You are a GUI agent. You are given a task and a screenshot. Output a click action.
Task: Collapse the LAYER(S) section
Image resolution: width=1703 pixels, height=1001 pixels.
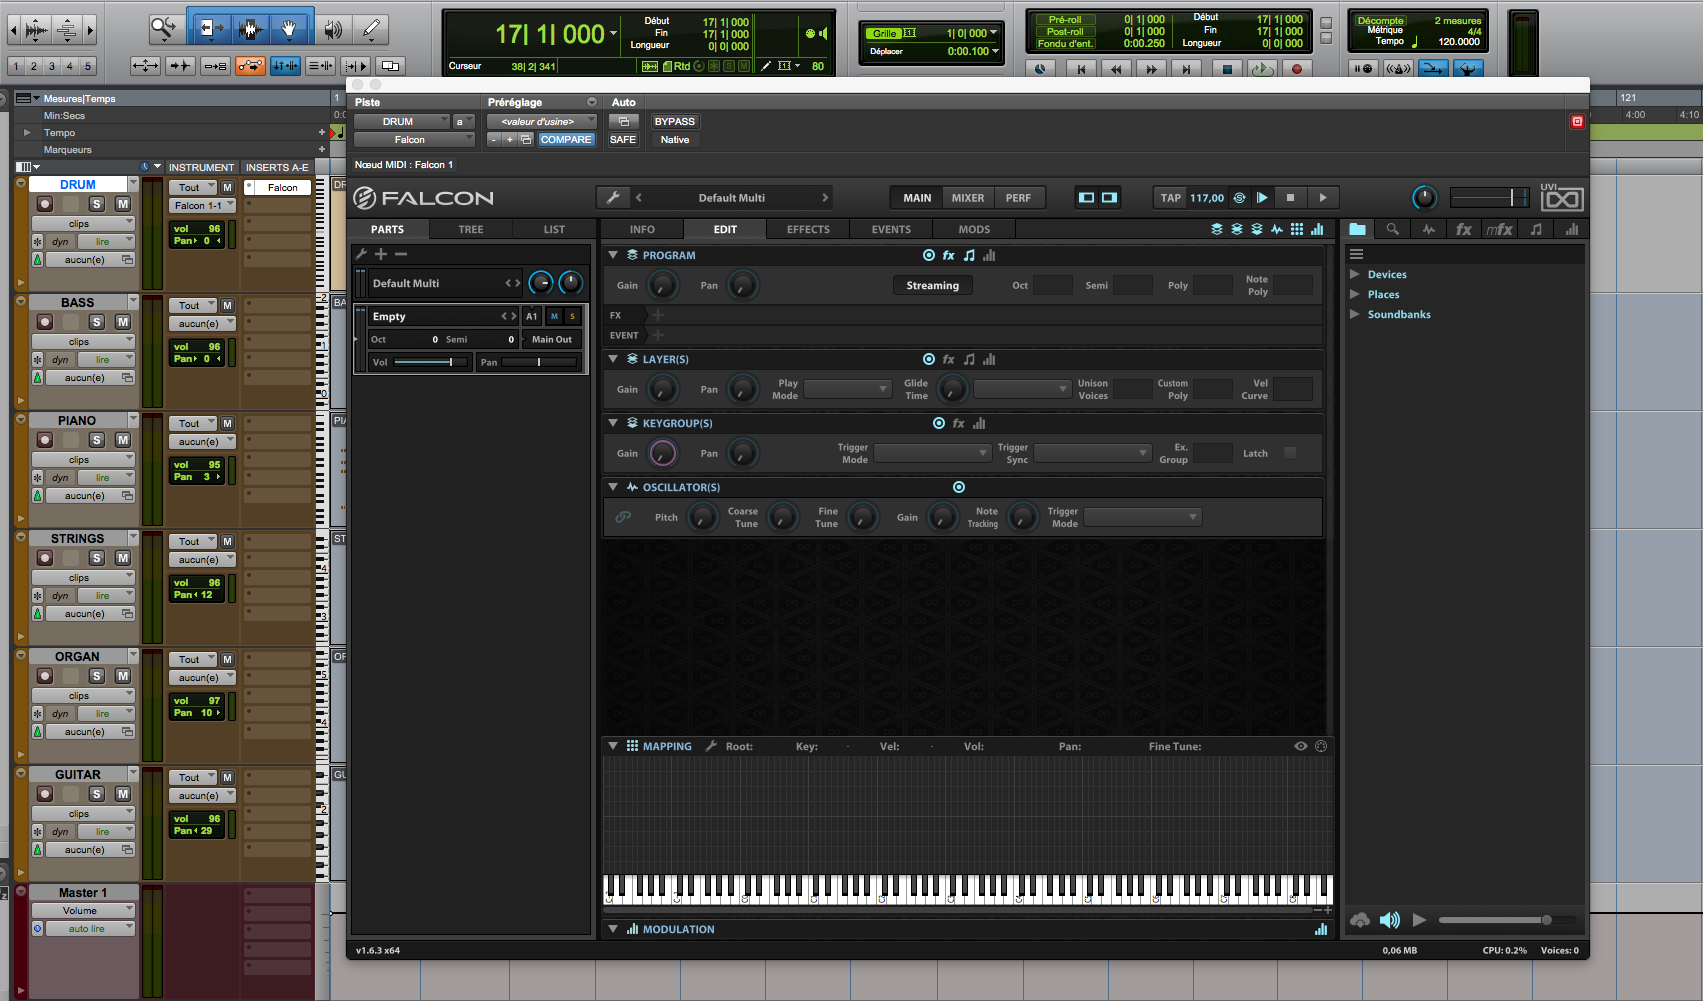coord(613,359)
